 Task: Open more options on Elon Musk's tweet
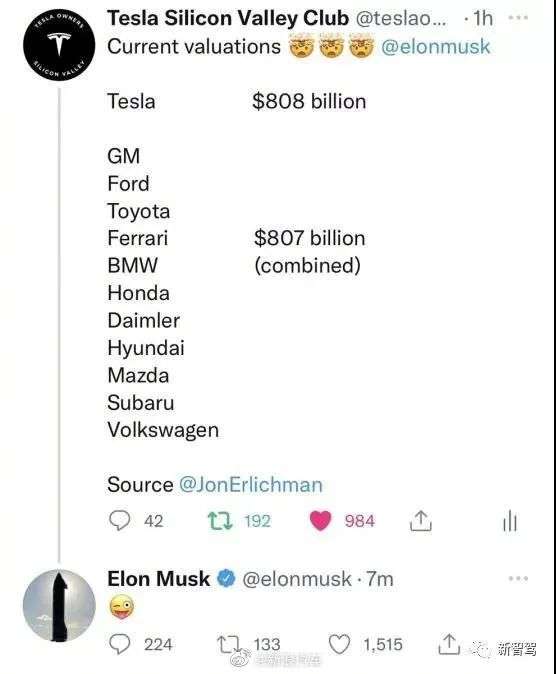[518, 579]
